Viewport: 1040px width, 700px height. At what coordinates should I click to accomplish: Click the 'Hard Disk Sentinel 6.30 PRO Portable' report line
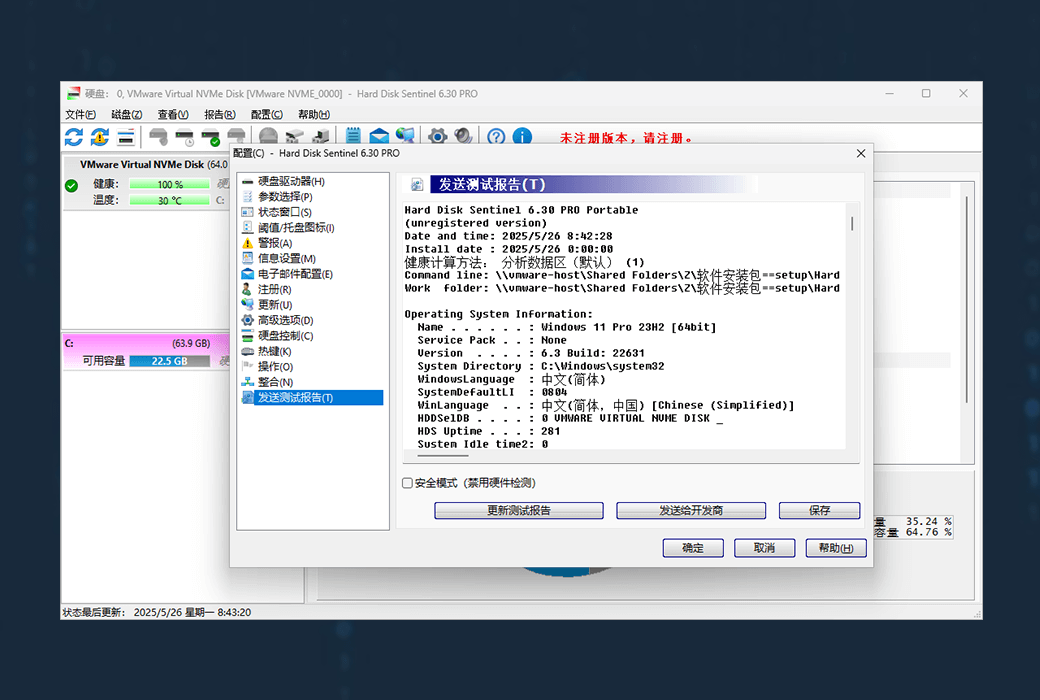click(x=521, y=210)
